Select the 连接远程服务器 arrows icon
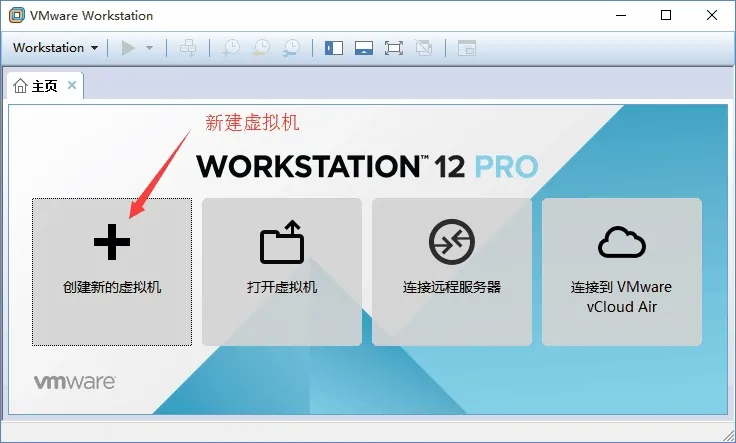 tap(452, 242)
